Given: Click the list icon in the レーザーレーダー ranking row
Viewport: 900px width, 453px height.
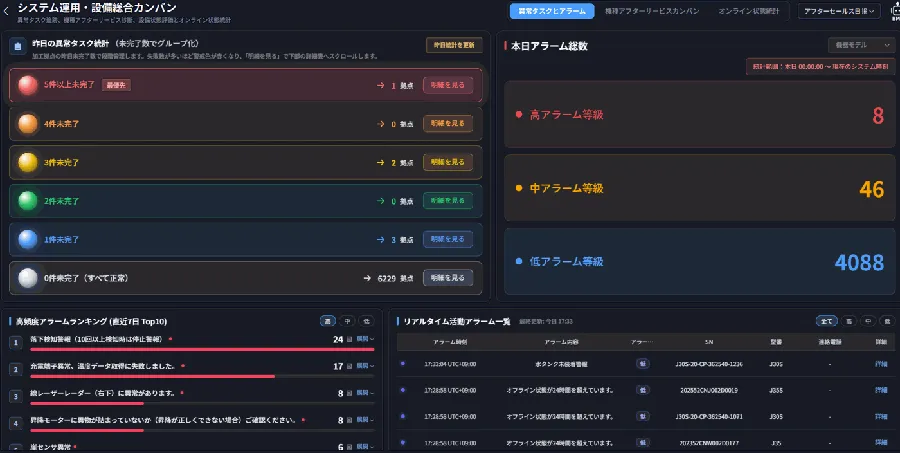Looking at the screenshot, I should tap(350, 393).
